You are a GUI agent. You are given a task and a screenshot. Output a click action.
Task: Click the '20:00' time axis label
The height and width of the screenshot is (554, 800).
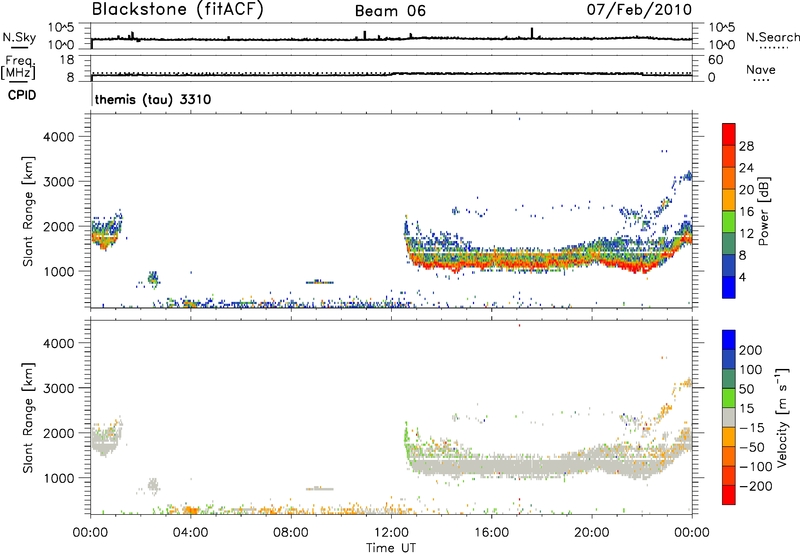pyautogui.click(x=591, y=533)
